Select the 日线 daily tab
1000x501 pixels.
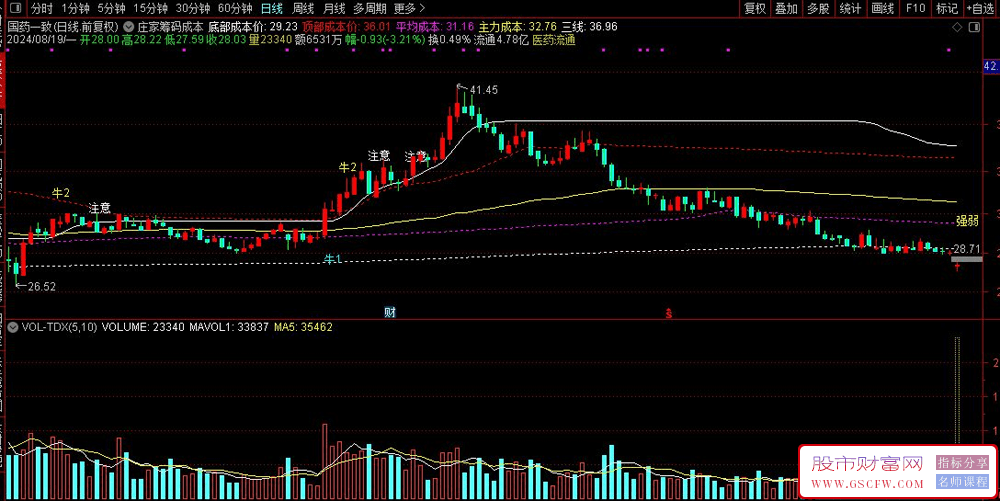click(x=272, y=8)
